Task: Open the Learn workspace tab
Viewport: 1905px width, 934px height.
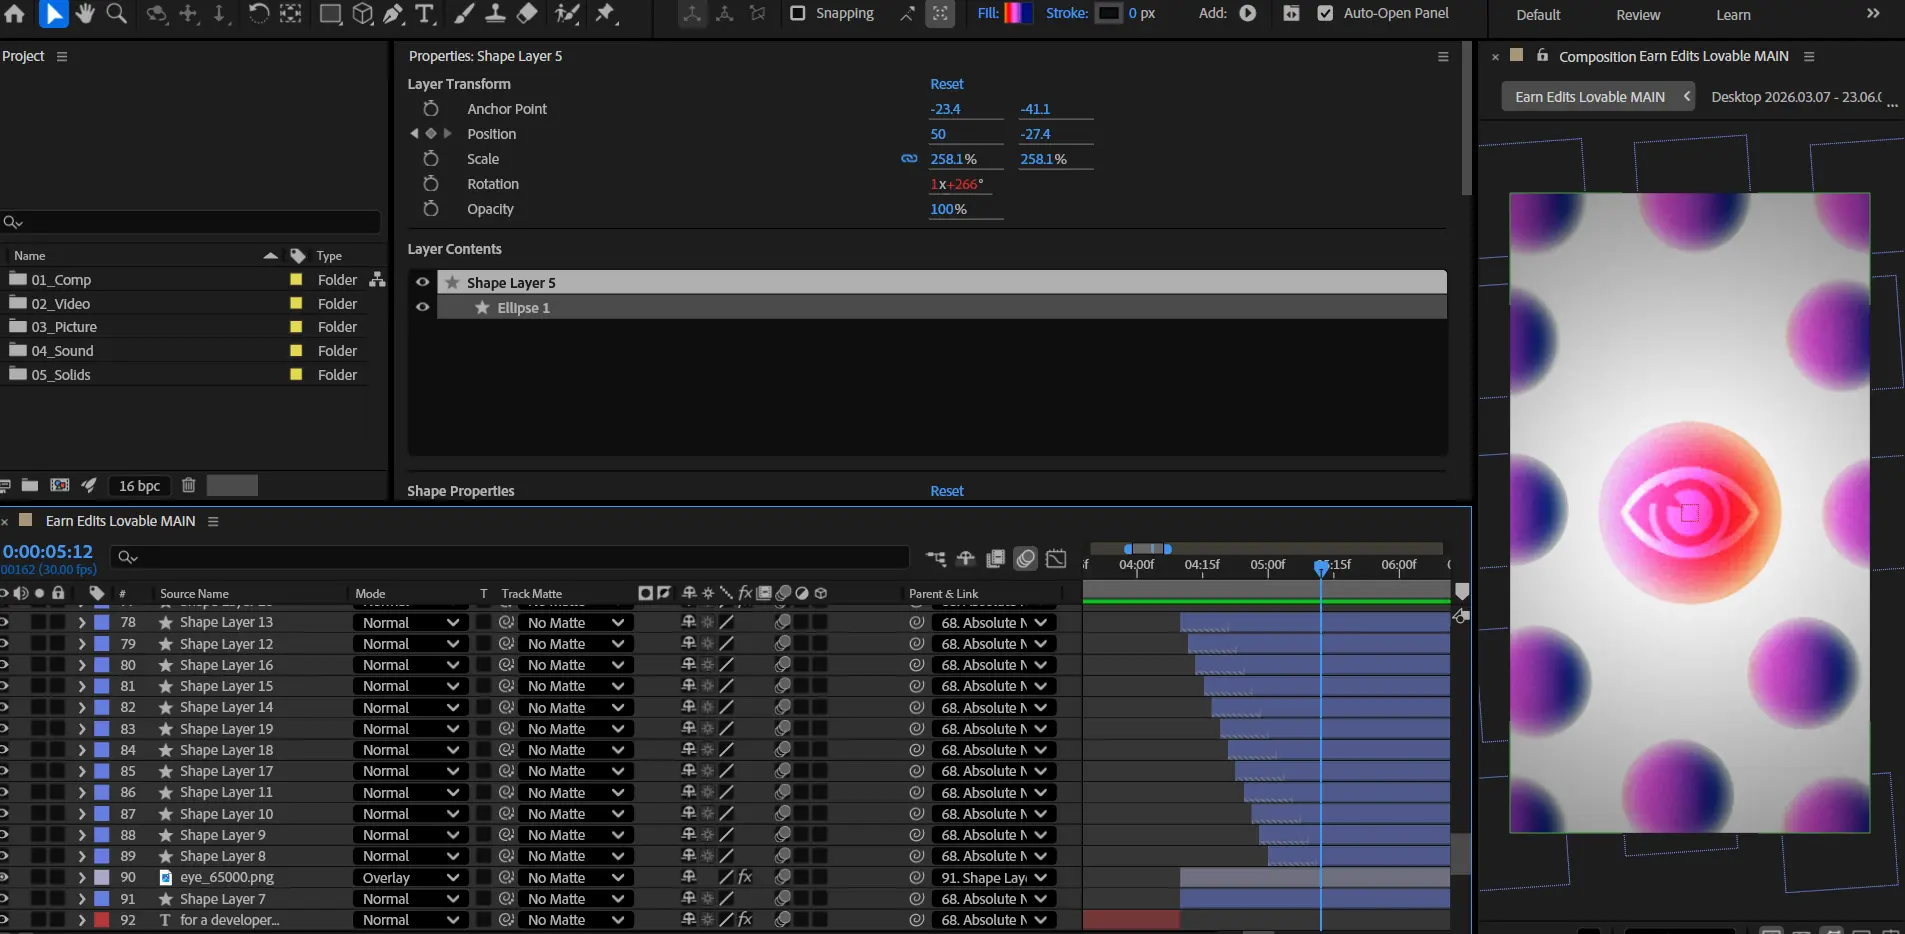Action: (x=1733, y=15)
